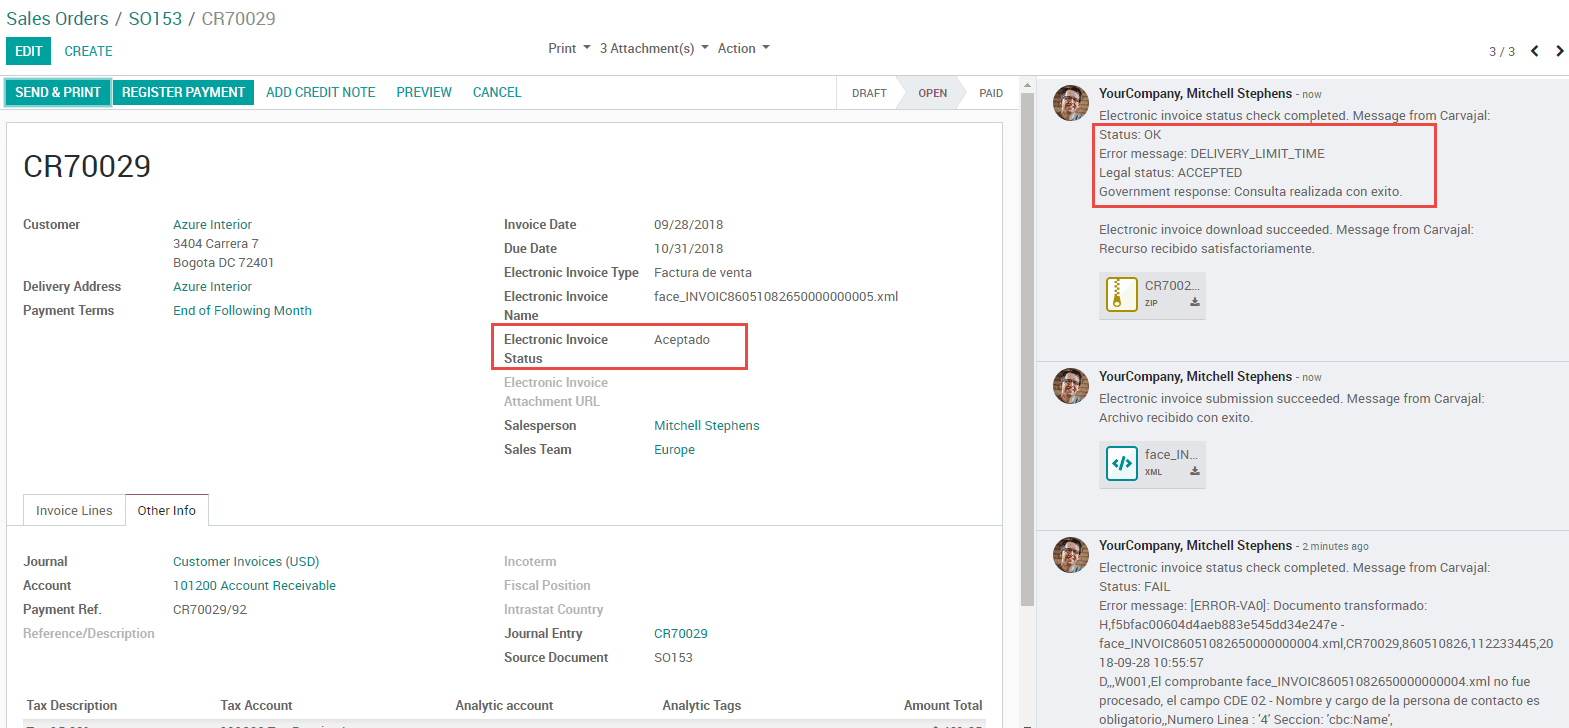This screenshot has width=1569, height=728.
Task: Select the Legal status: ACCEPTED line
Action: pos(1170,173)
